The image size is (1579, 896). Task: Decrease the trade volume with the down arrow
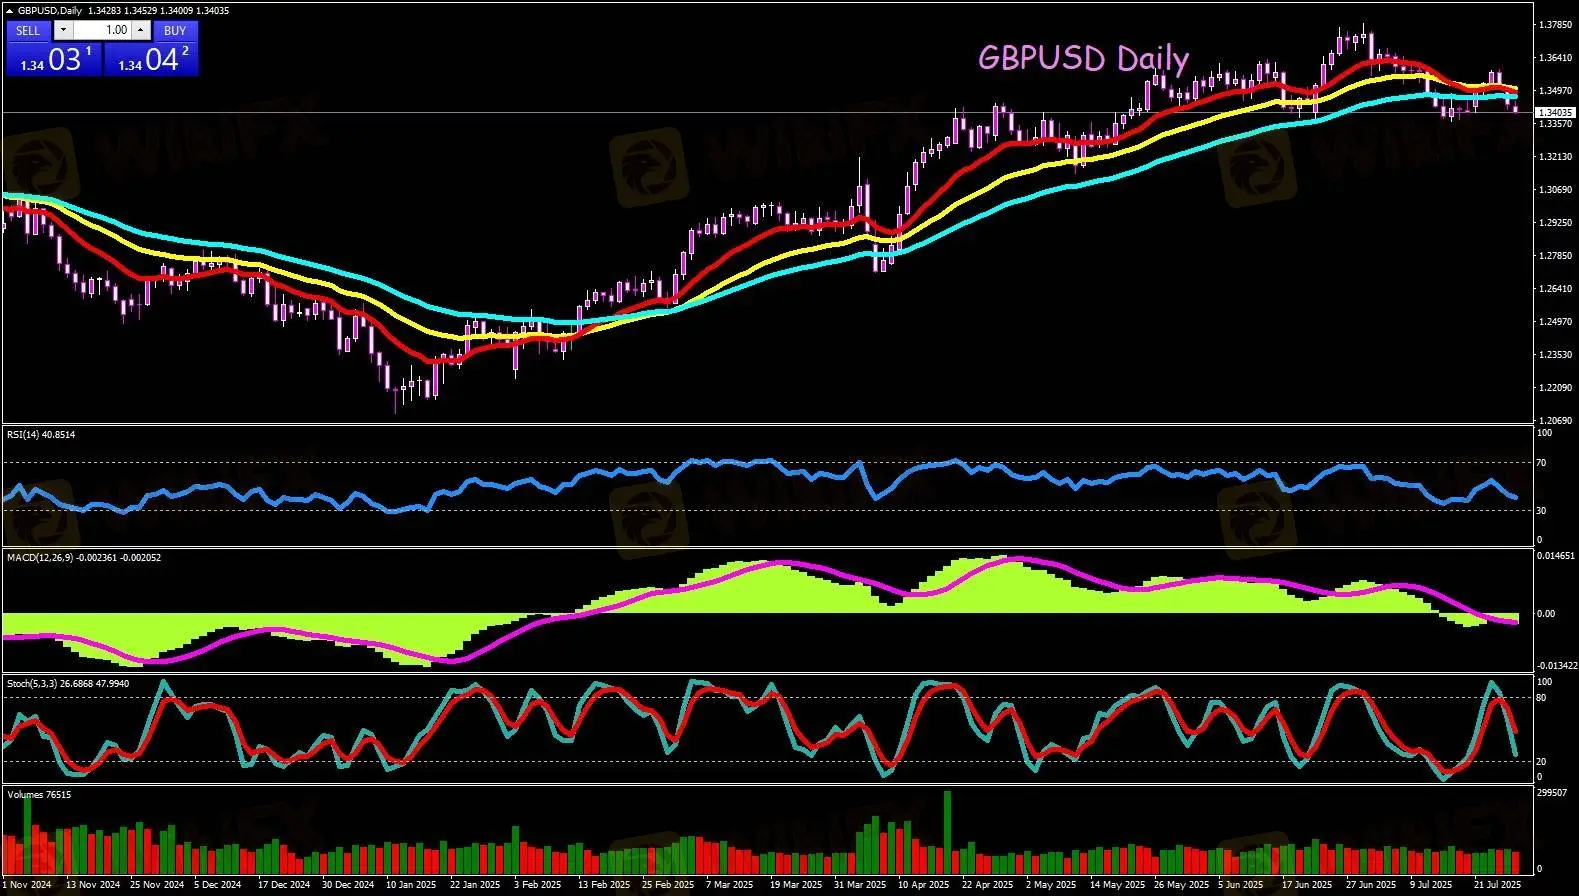63,30
